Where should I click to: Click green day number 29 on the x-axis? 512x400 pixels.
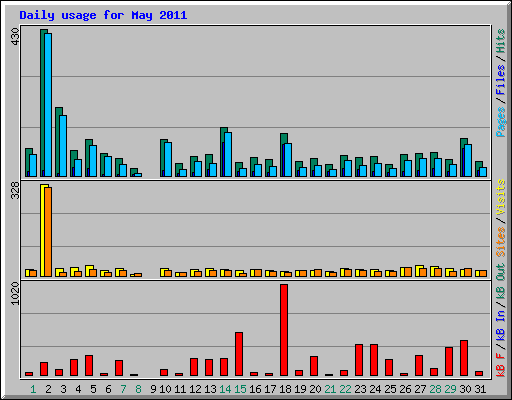click(450, 389)
